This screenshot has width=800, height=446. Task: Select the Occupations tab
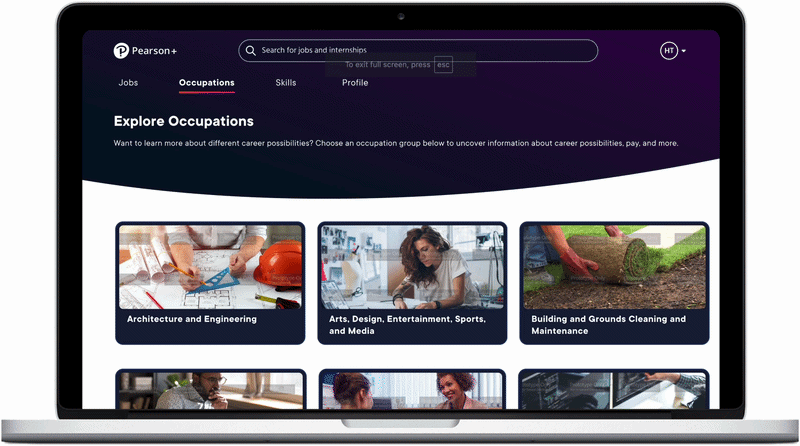207,83
